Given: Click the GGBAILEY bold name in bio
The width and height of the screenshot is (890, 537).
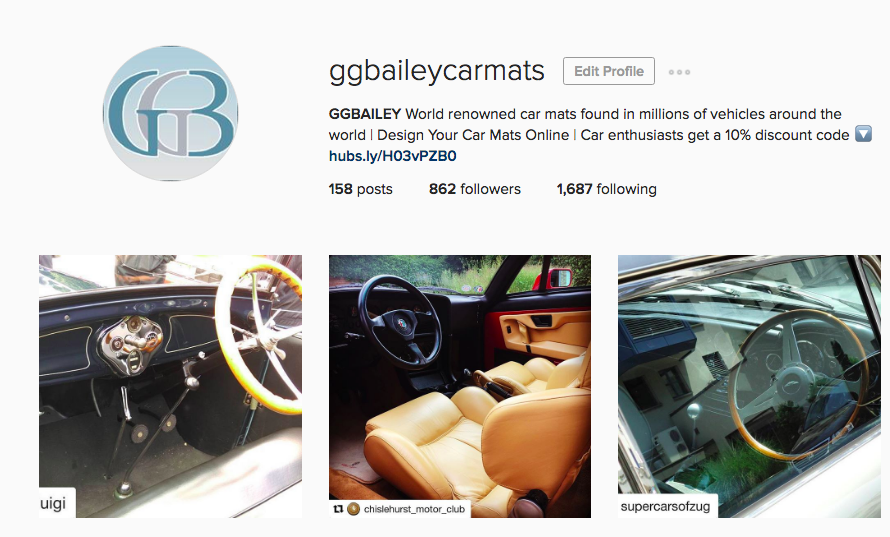Looking at the screenshot, I should [x=365, y=114].
